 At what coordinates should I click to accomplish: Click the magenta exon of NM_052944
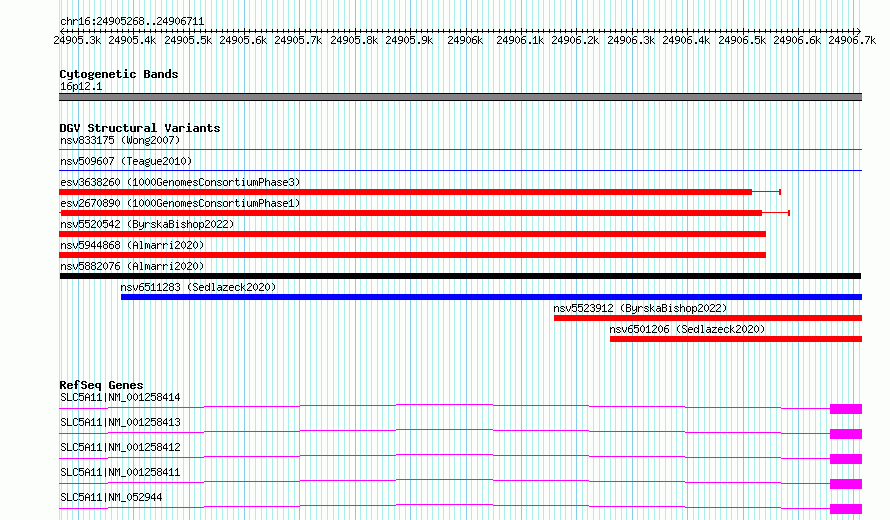tap(846, 509)
